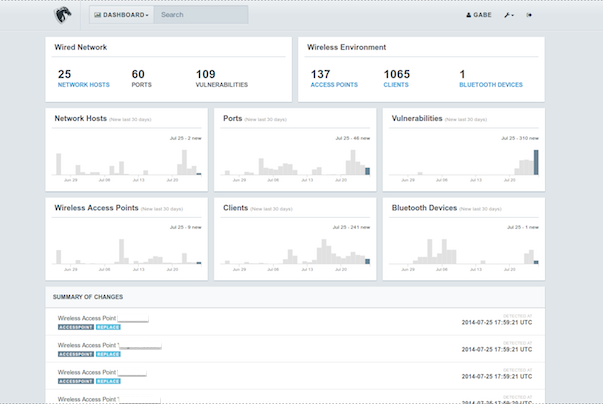Open the wireless Clients link
Screen dimensions: 603x404
click(397, 85)
